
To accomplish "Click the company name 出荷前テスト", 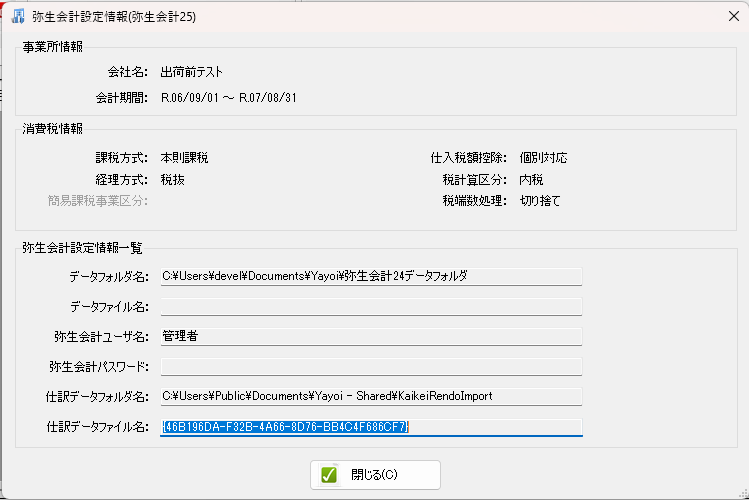I will (192, 72).
